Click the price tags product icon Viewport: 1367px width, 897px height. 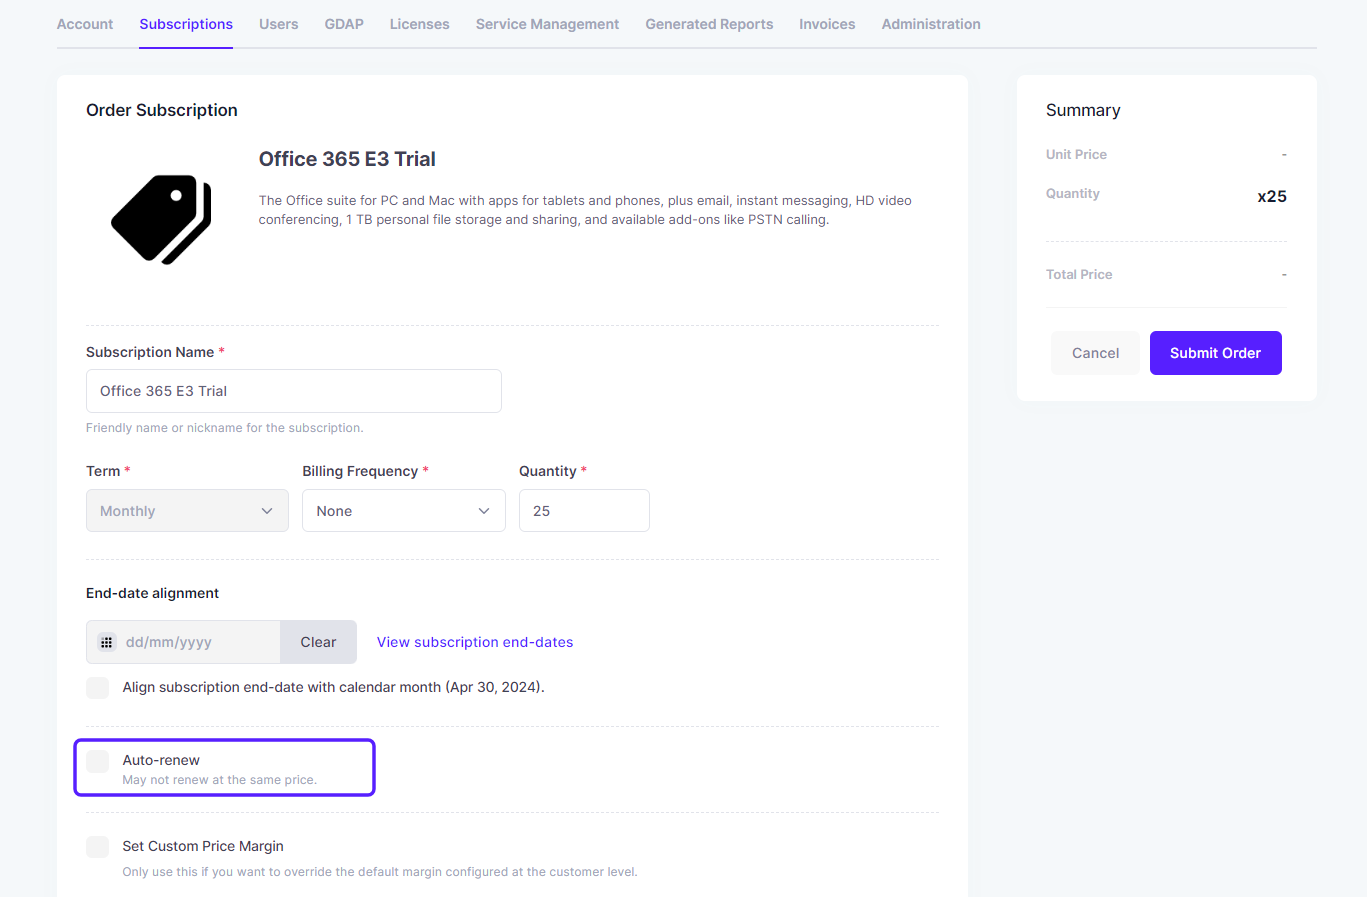pyautogui.click(x=161, y=219)
